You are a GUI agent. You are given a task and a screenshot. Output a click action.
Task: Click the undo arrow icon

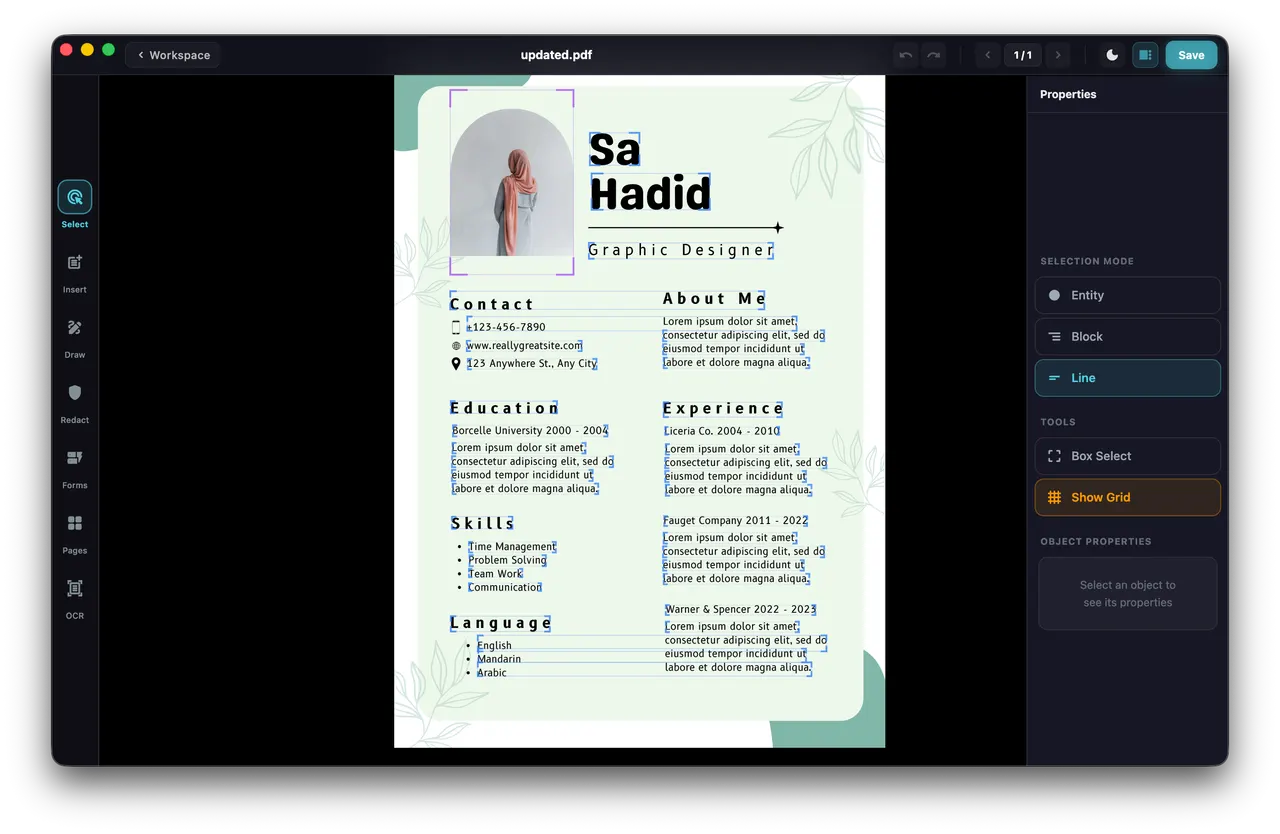pos(906,55)
